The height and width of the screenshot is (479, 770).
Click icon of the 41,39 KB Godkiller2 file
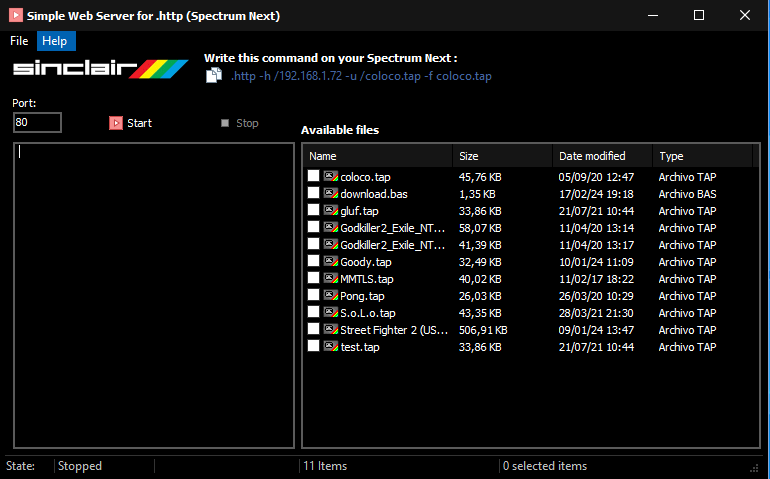331,244
